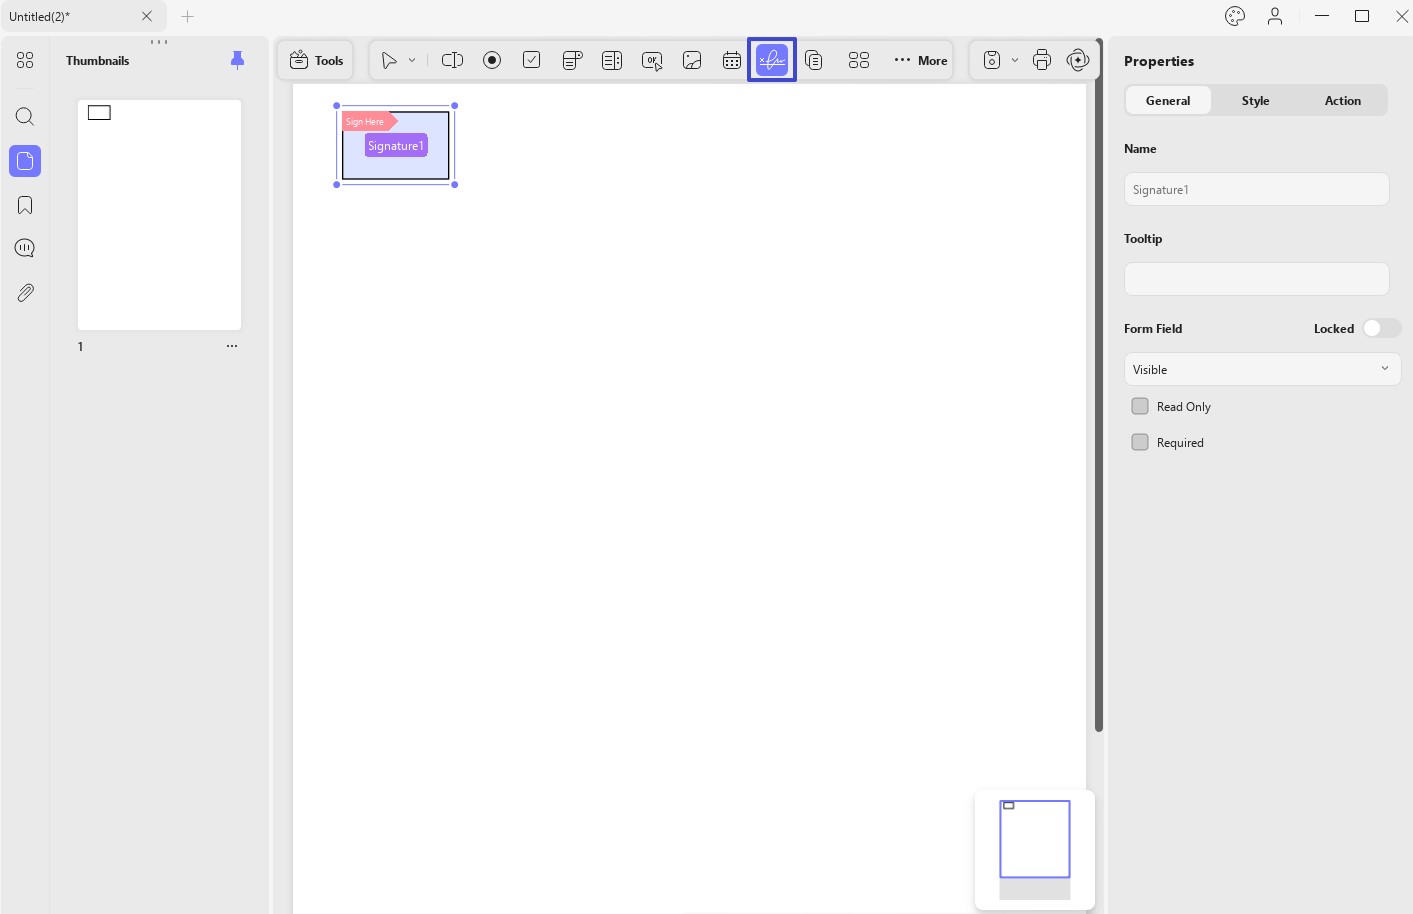Switch to the Action tab in Properties
Viewport: 1413px width, 914px height.
[x=1342, y=100]
